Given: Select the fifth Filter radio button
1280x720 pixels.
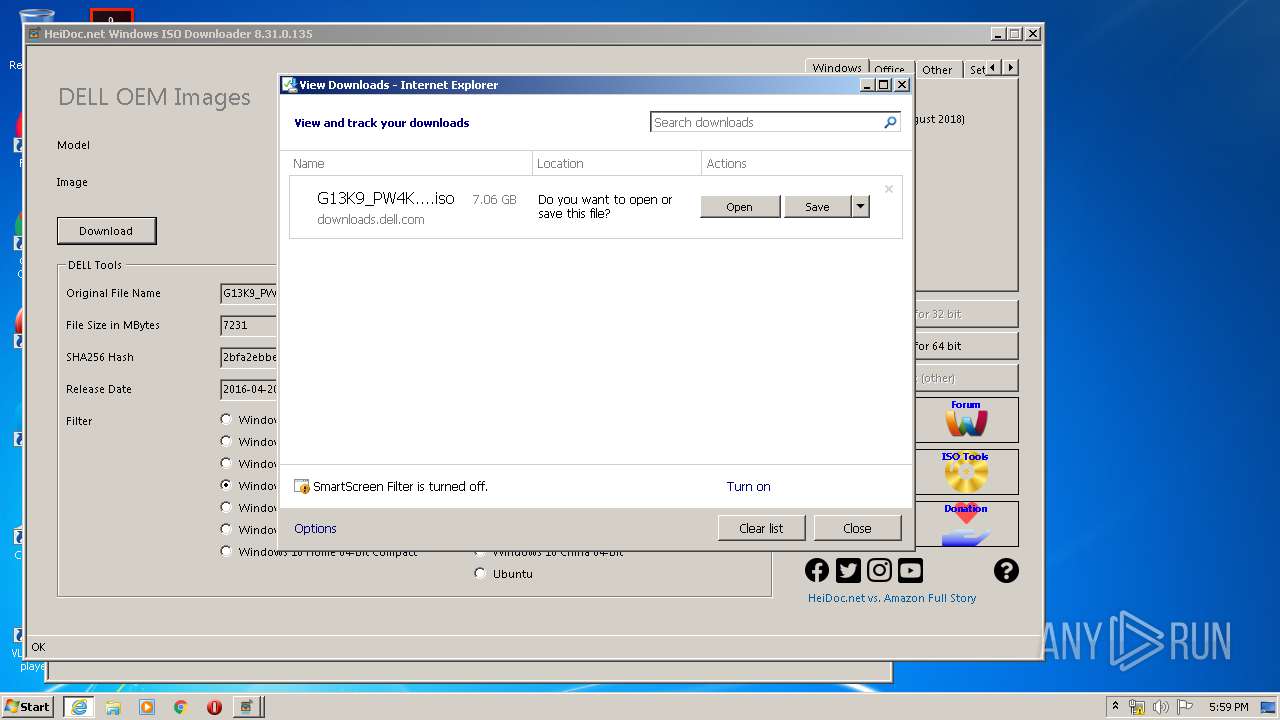Looking at the screenshot, I should pos(226,508).
